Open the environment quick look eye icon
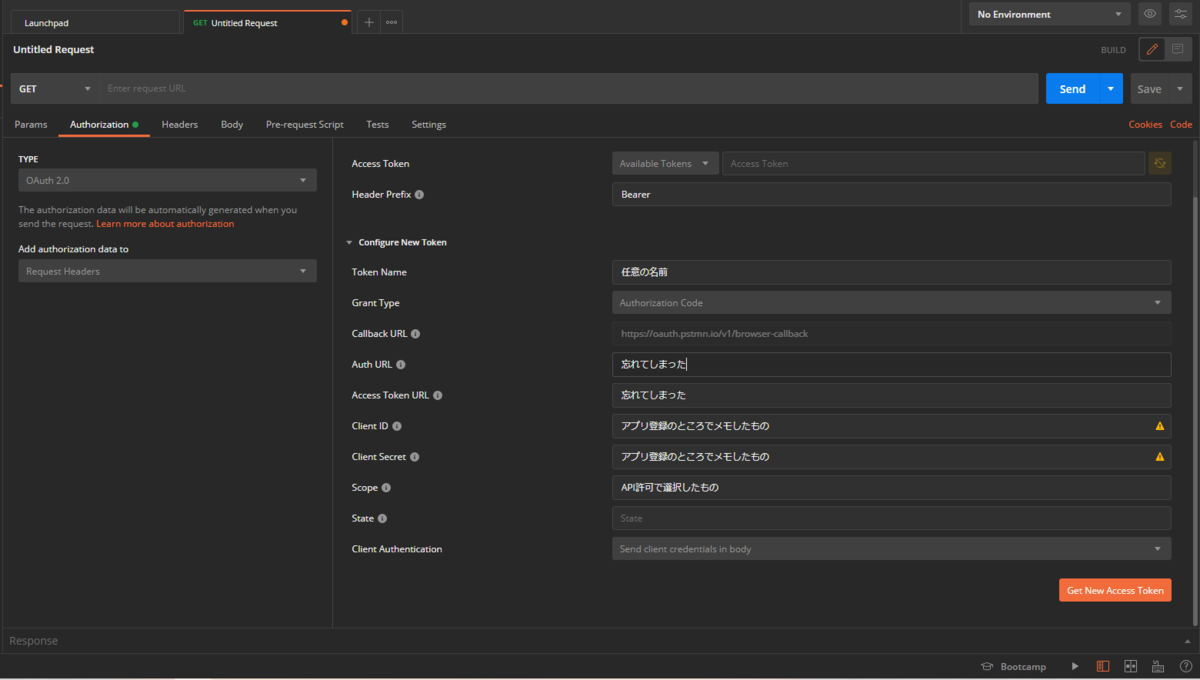 1150,14
